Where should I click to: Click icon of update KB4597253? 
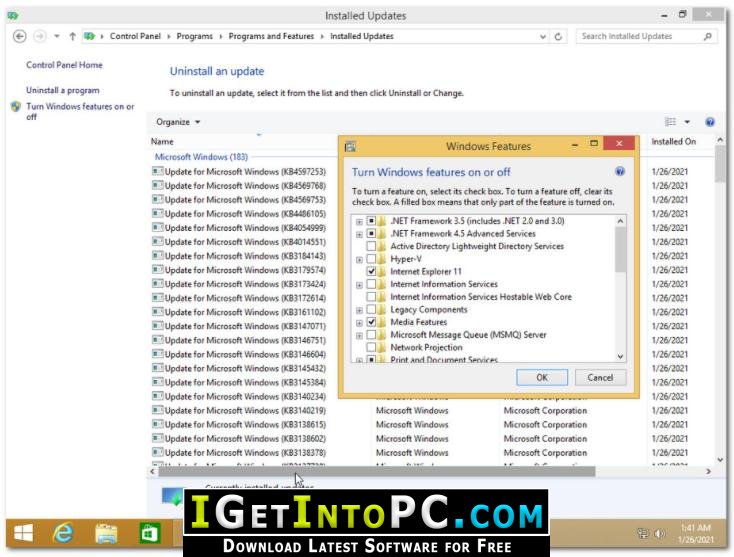coord(158,171)
